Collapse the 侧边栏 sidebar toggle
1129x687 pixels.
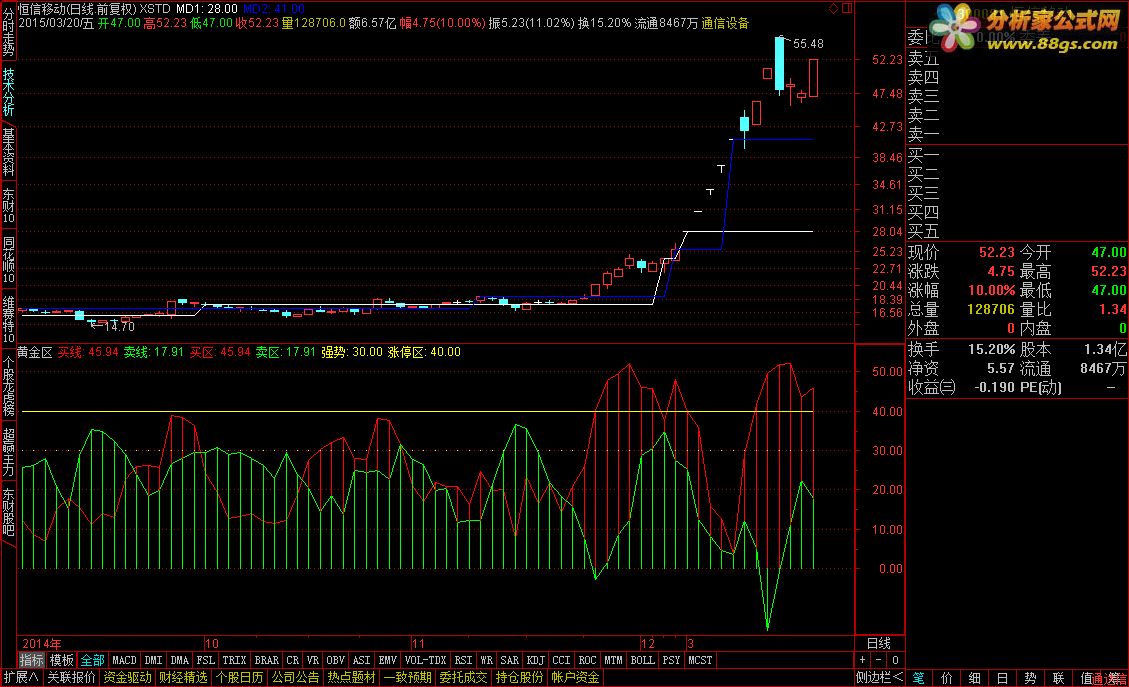click(879, 678)
